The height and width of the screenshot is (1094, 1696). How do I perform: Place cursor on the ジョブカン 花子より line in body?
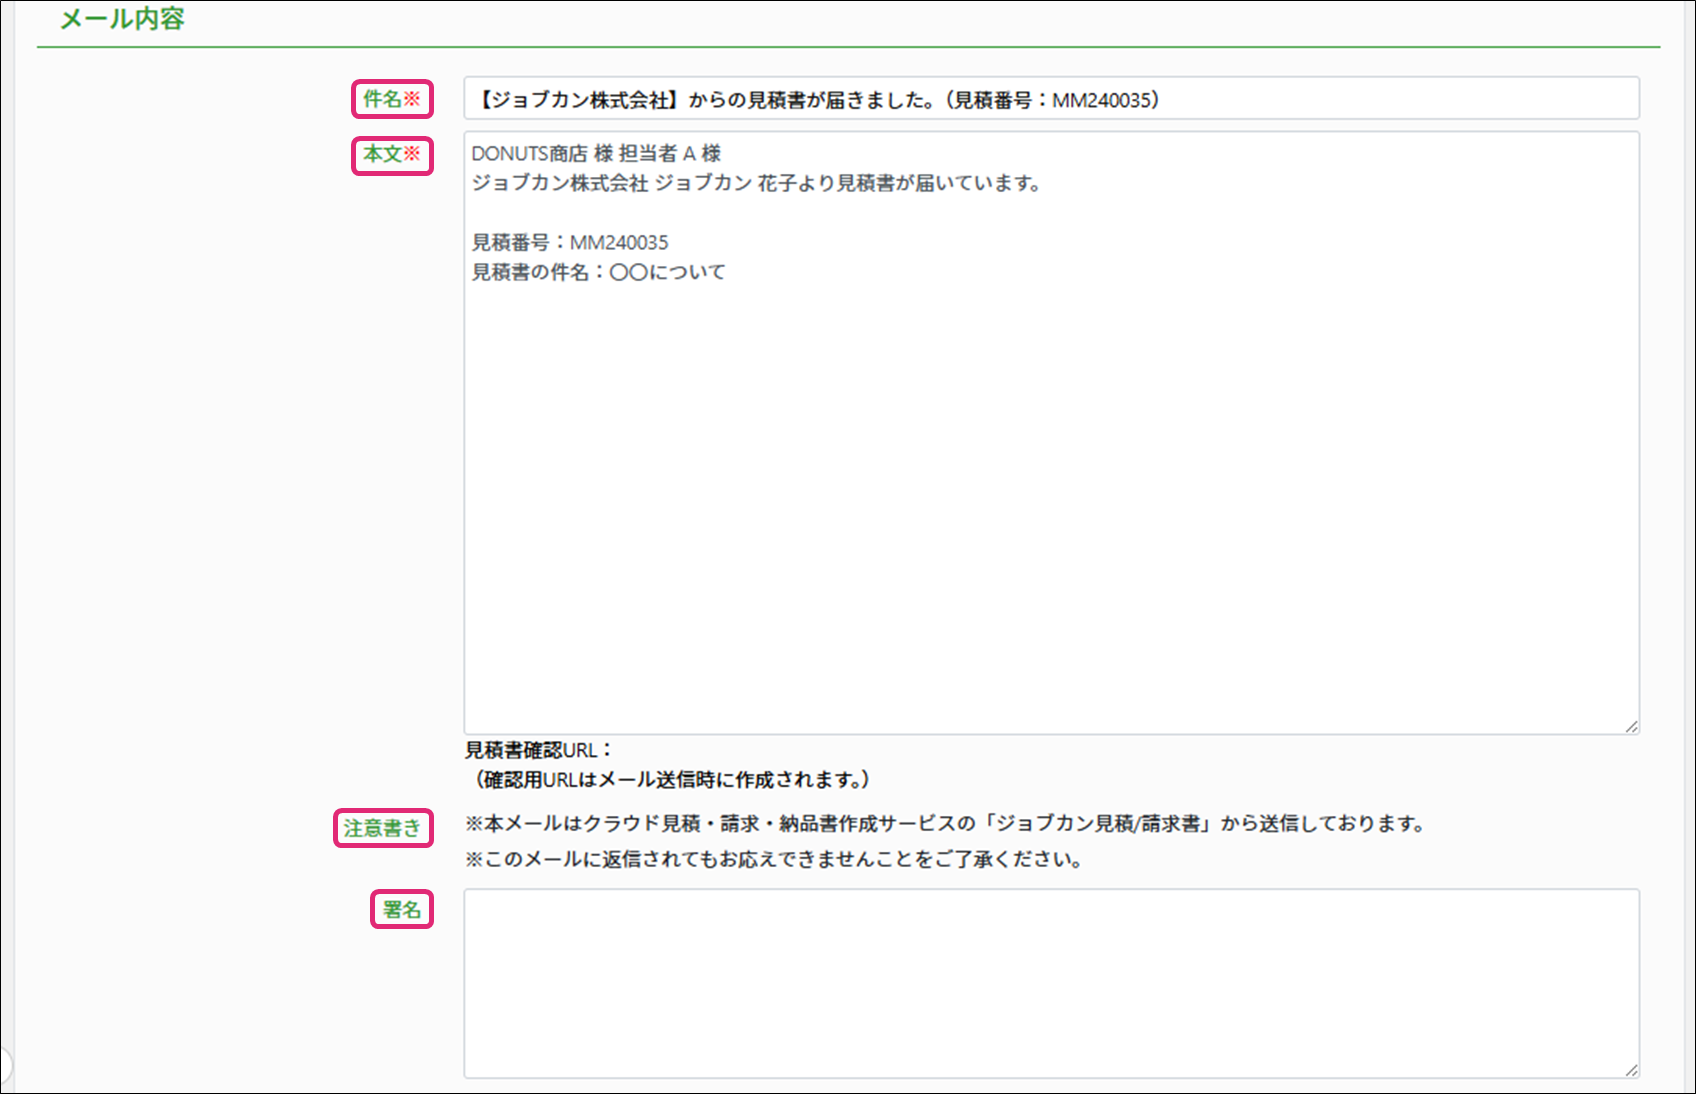(756, 183)
